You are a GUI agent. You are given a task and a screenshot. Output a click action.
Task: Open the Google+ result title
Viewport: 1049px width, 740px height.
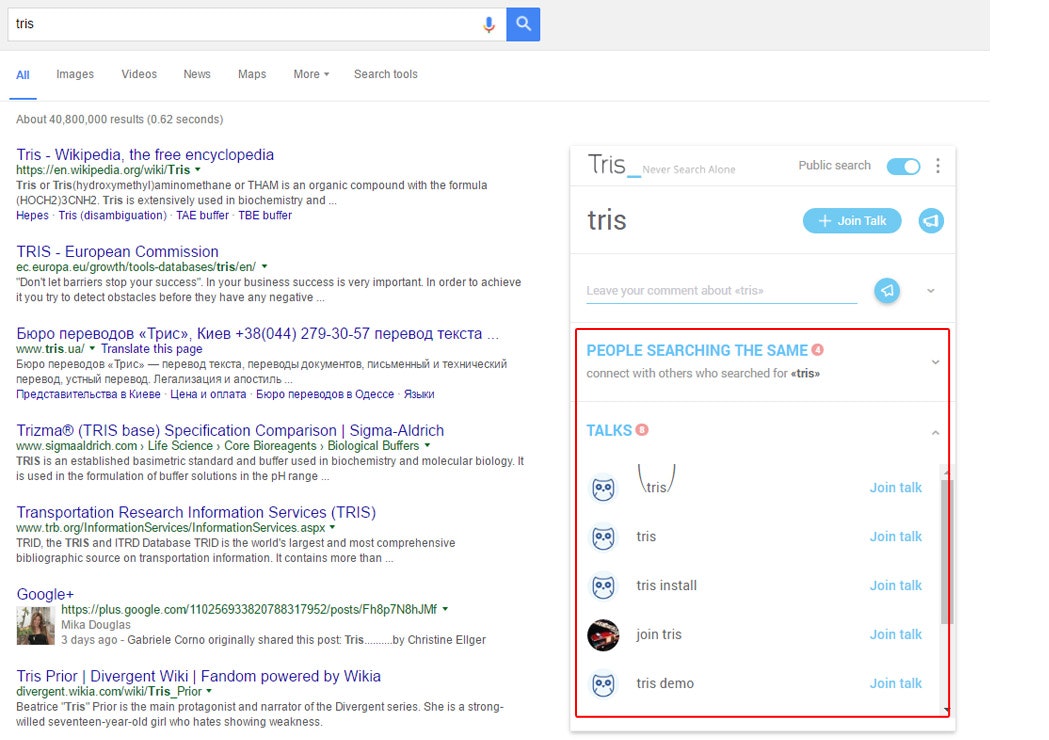click(45, 594)
